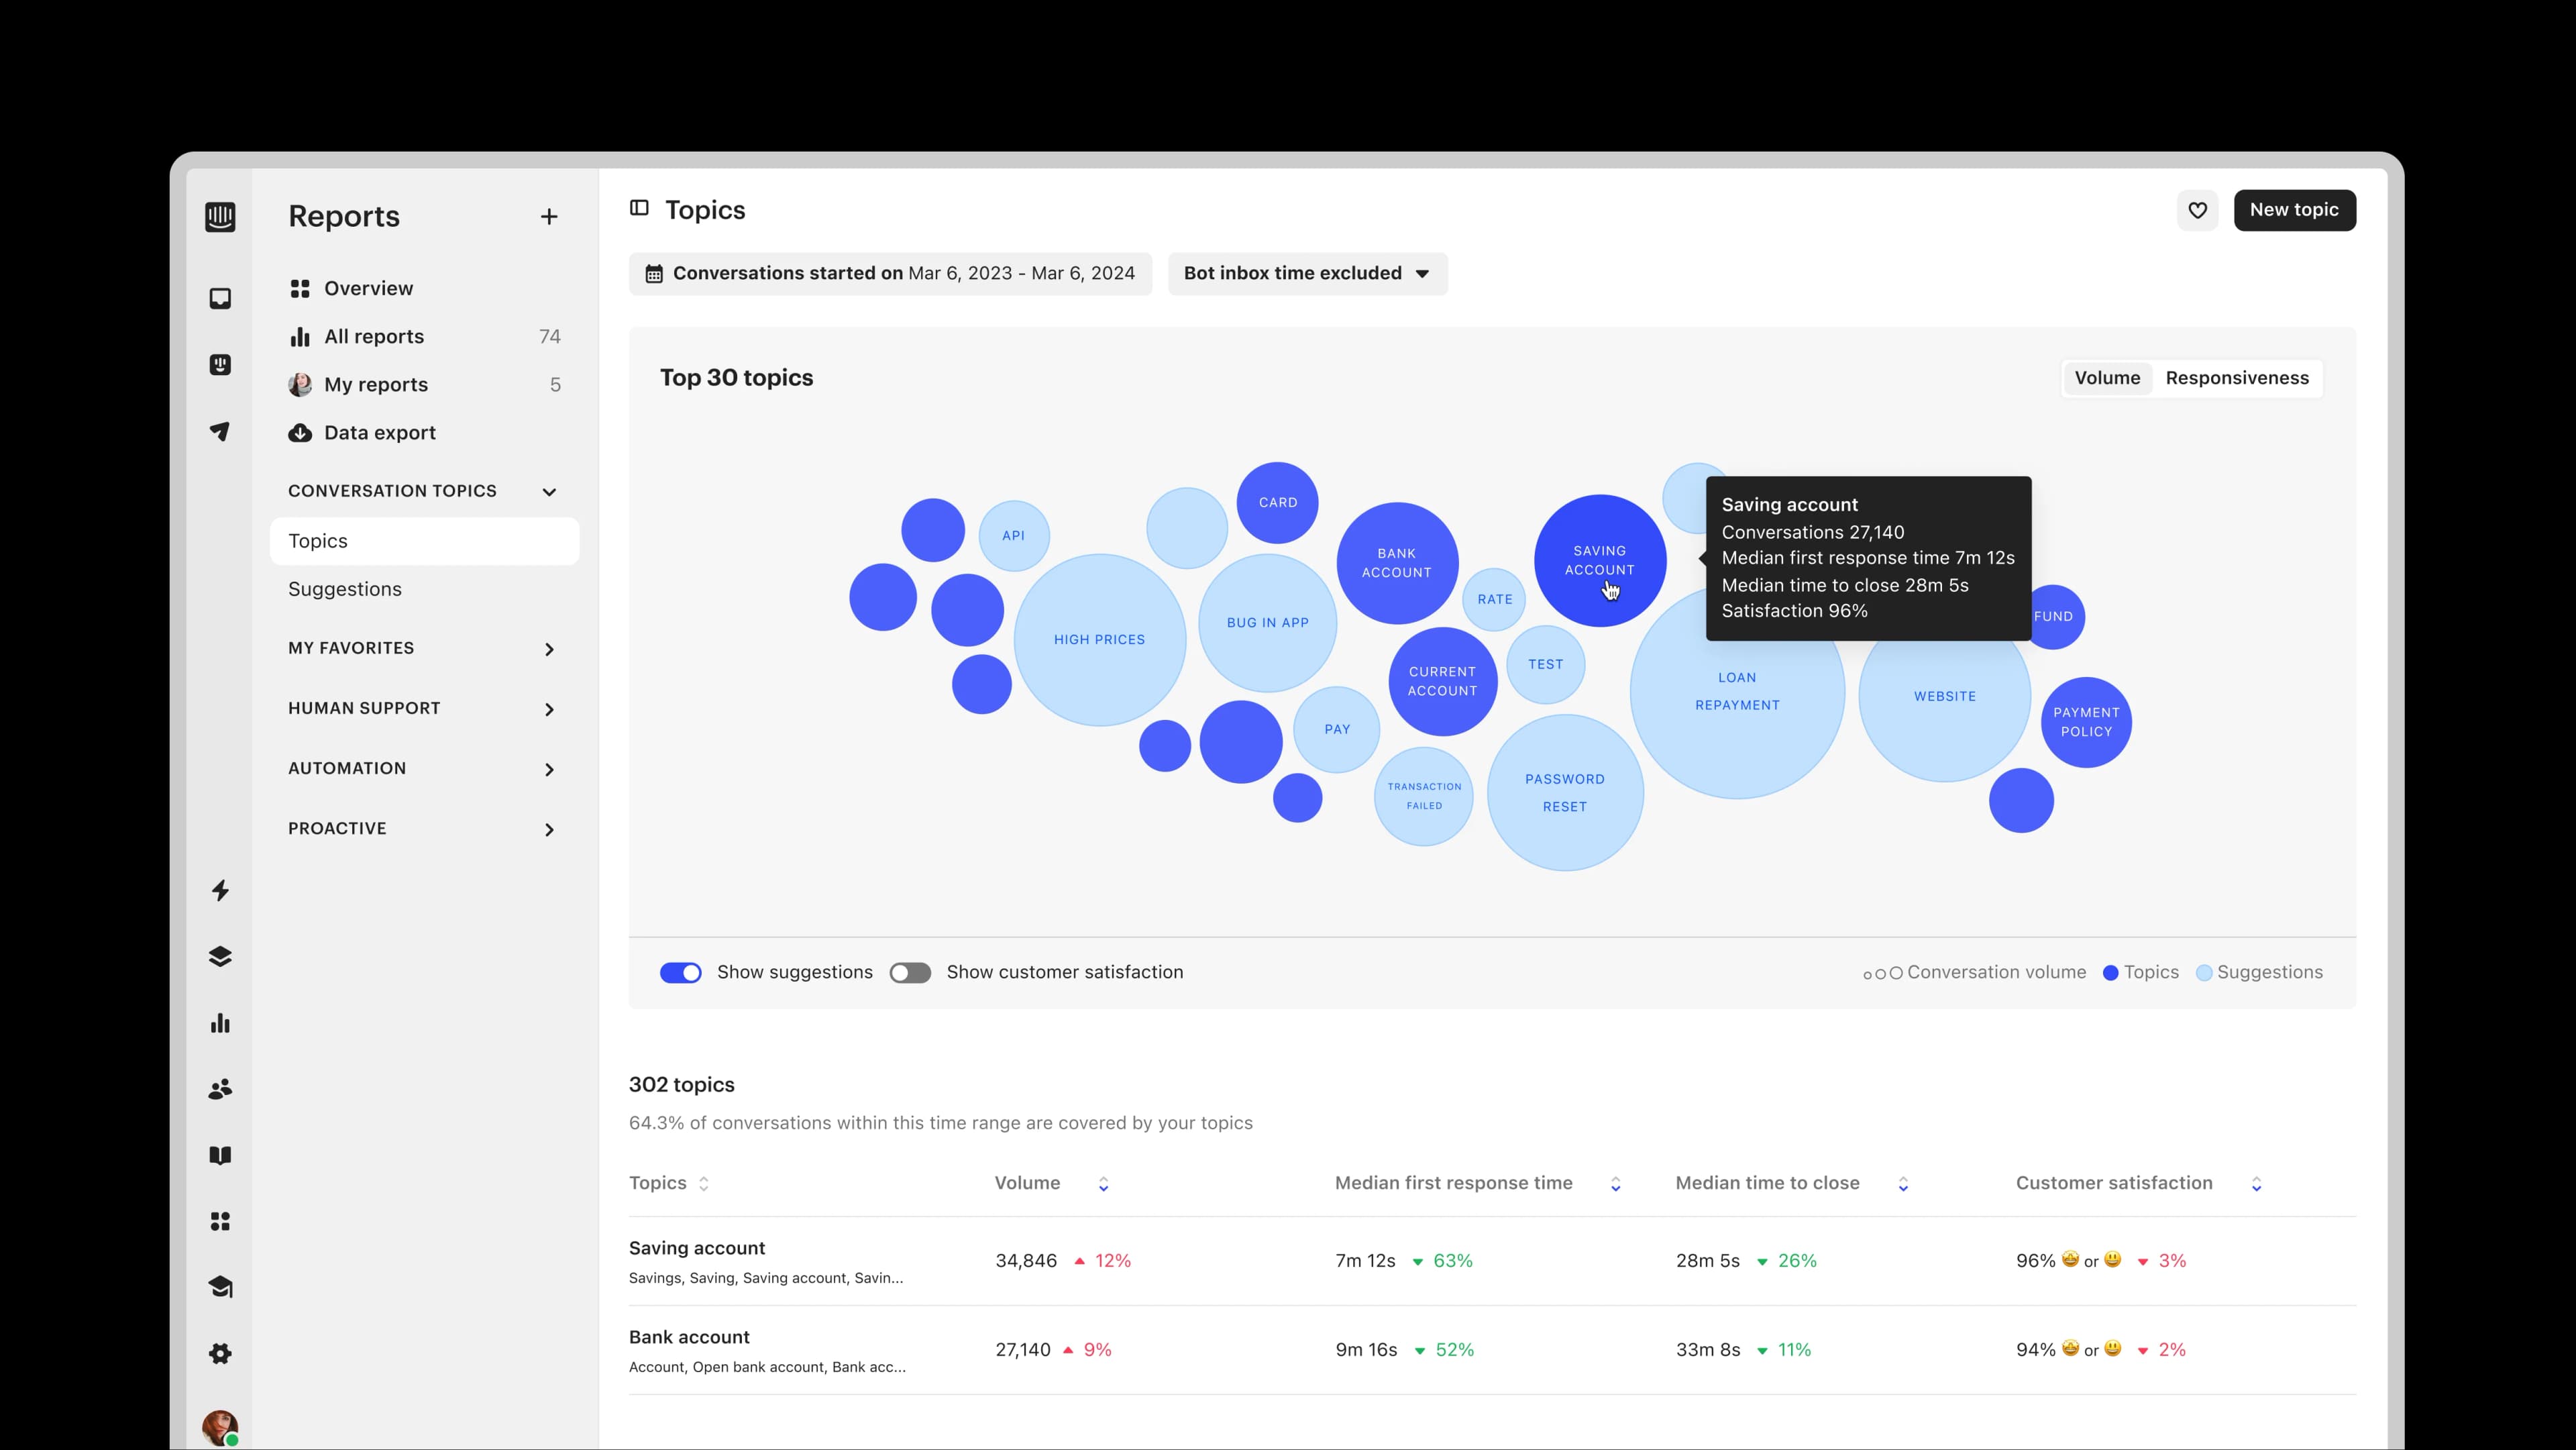The width and height of the screenshot is (2576, 1450).
Task: Switch the chart to Responsiveness view
Action: click(x=2237, y=378)
